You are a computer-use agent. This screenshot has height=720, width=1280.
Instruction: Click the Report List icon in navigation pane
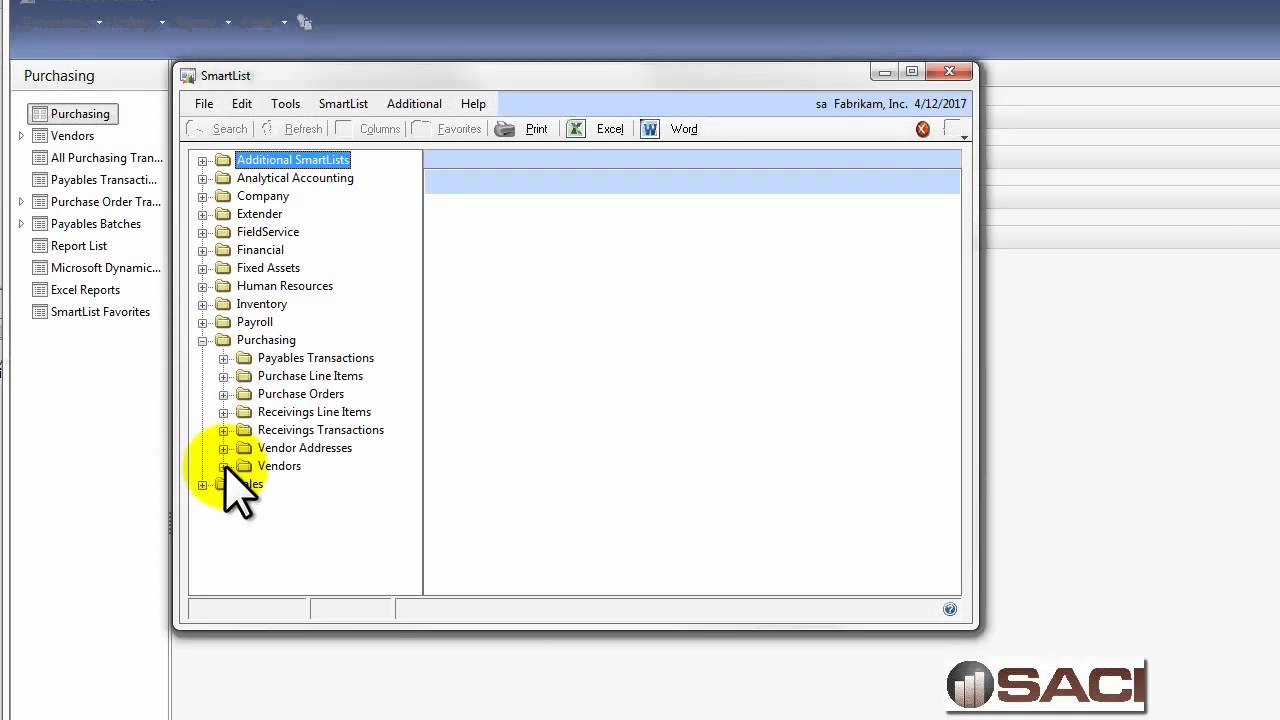click(40, 246)
